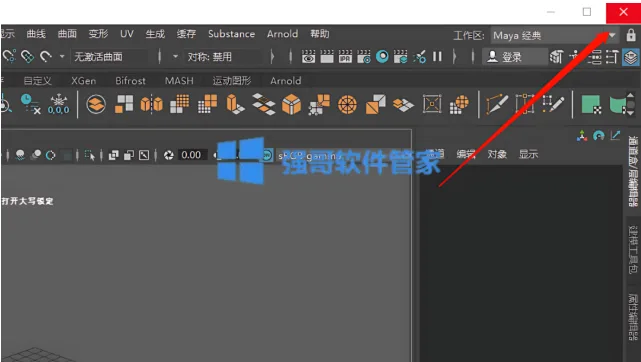This screenshot has width=641, height=362.
Task: Click the Bevel cube shelf icon
Action: coord(291,104)
